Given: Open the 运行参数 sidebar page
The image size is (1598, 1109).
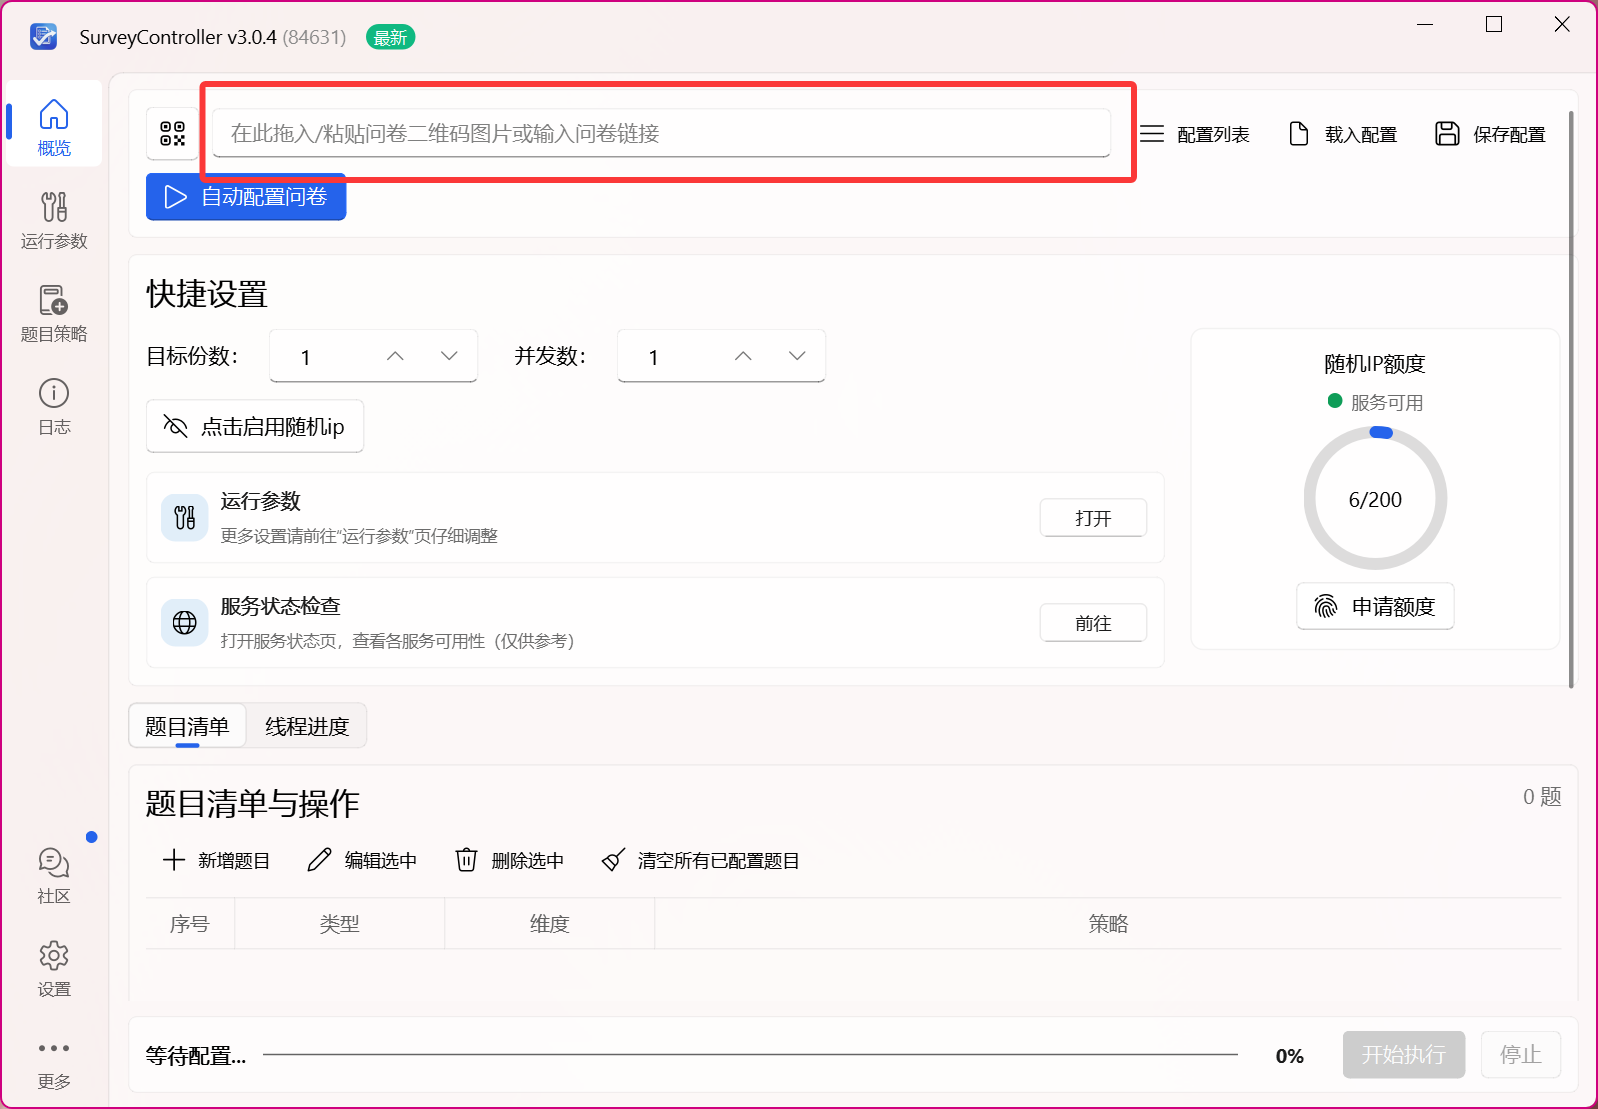Looking at the screenshot, I should [54, 220].
